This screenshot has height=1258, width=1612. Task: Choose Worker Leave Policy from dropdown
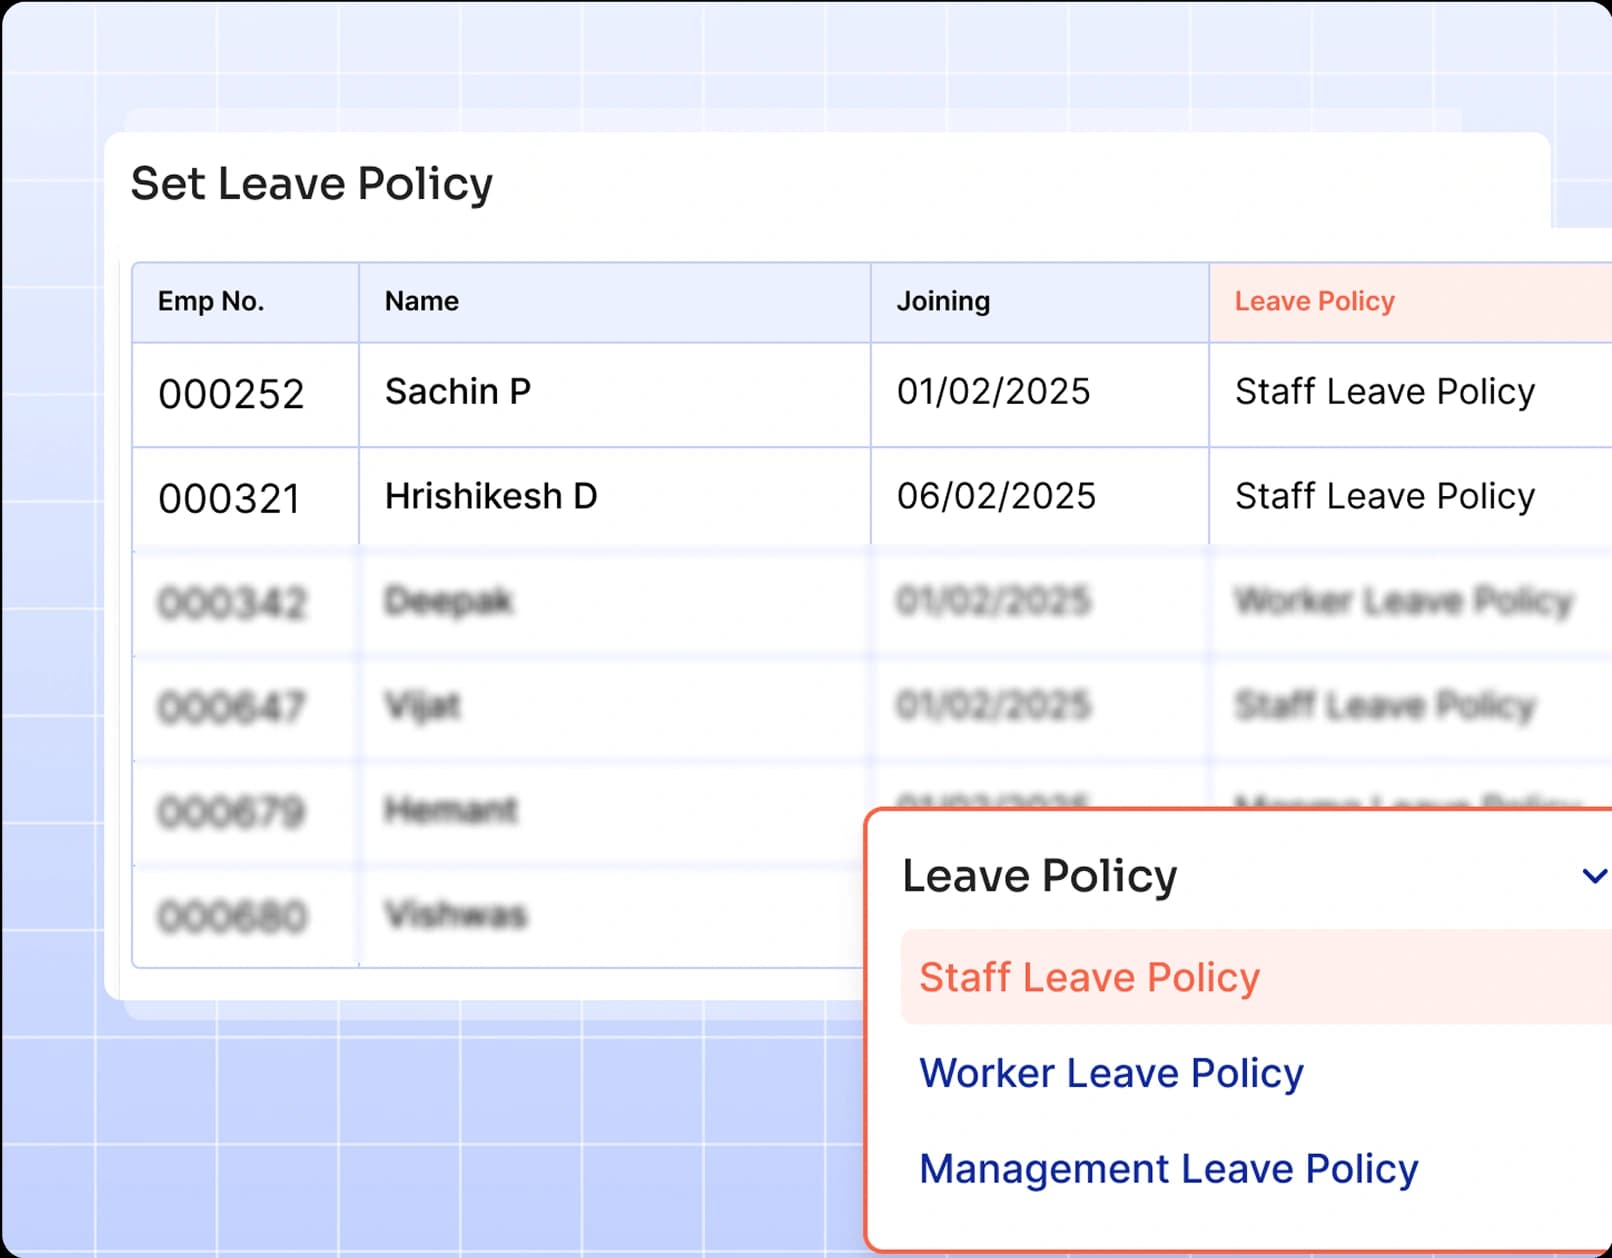[x=1111, y=1073]
